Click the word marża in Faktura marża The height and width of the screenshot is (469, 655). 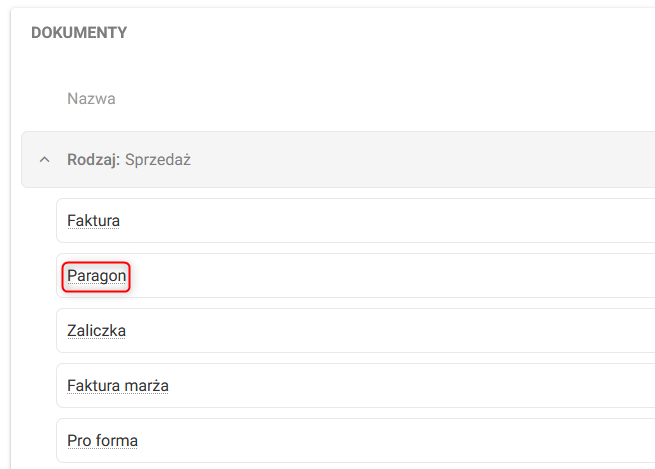coord(146,385)
